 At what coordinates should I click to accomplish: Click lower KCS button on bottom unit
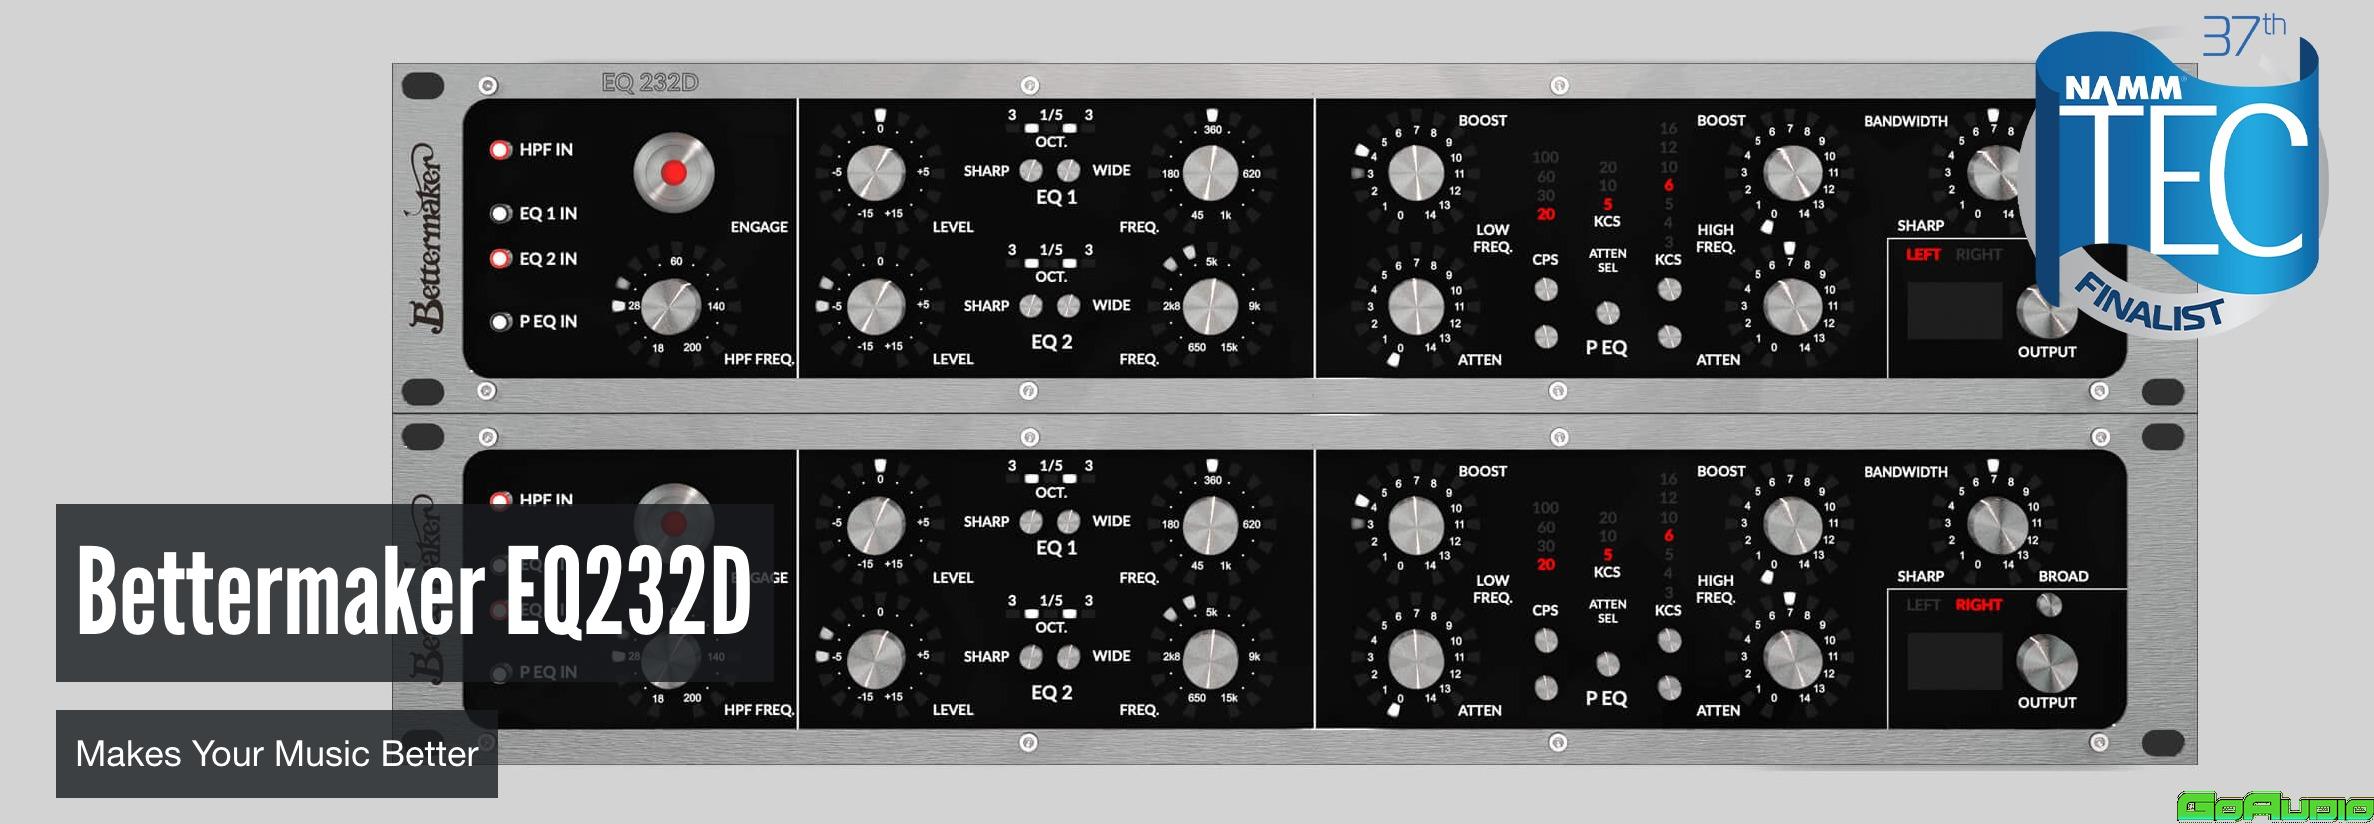point(1669,687)
